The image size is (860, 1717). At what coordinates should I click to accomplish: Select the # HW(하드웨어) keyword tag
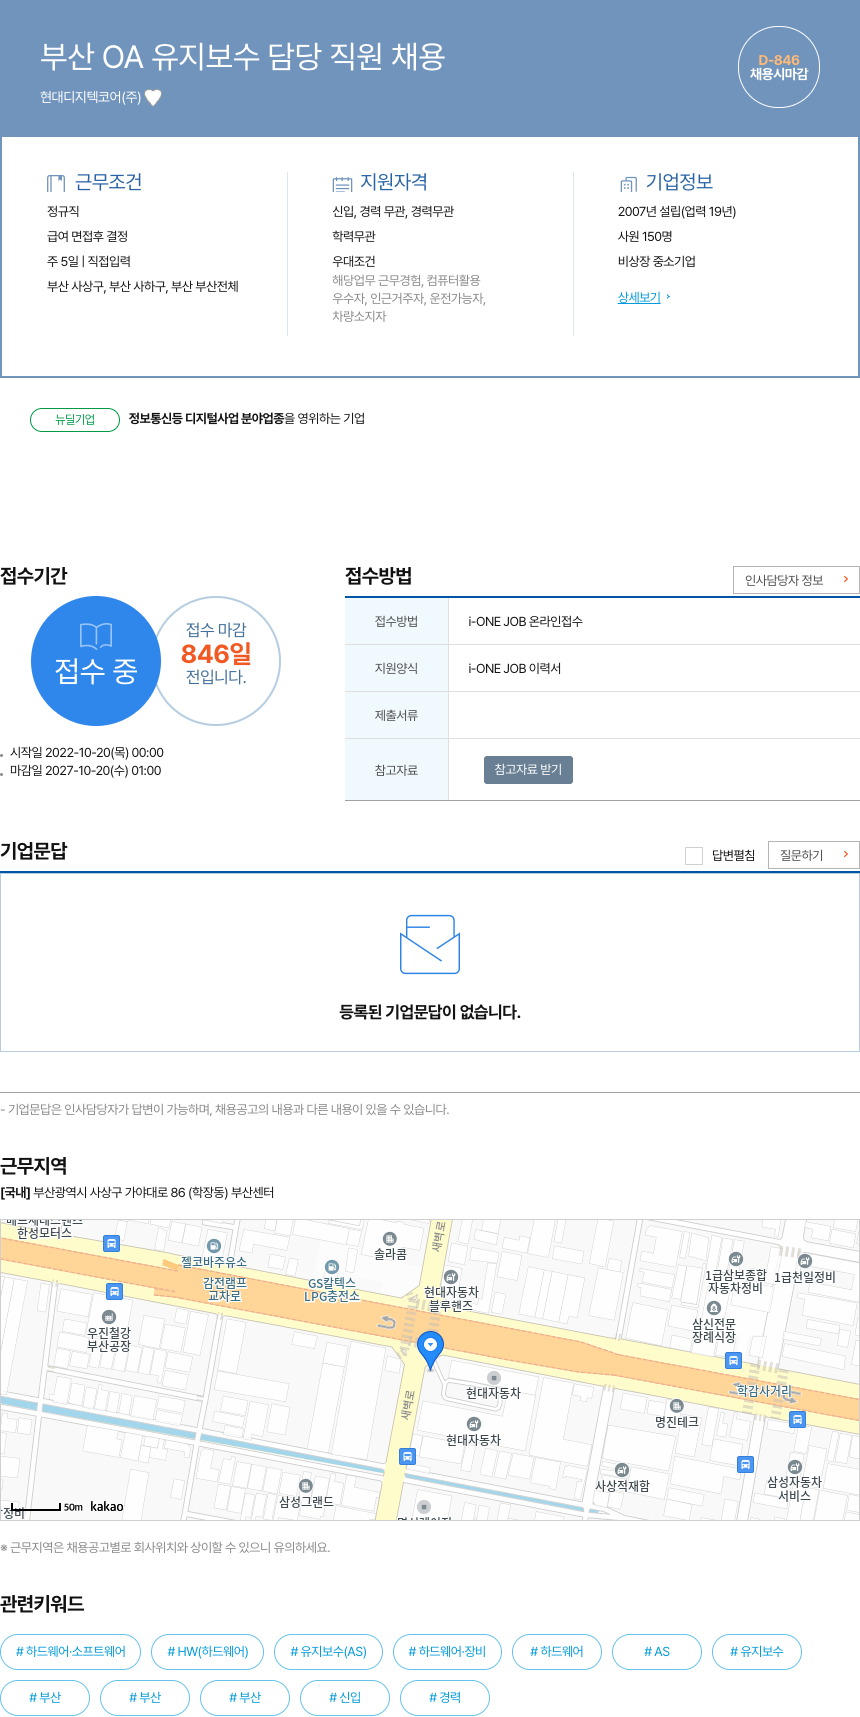tap(208, 1651)
